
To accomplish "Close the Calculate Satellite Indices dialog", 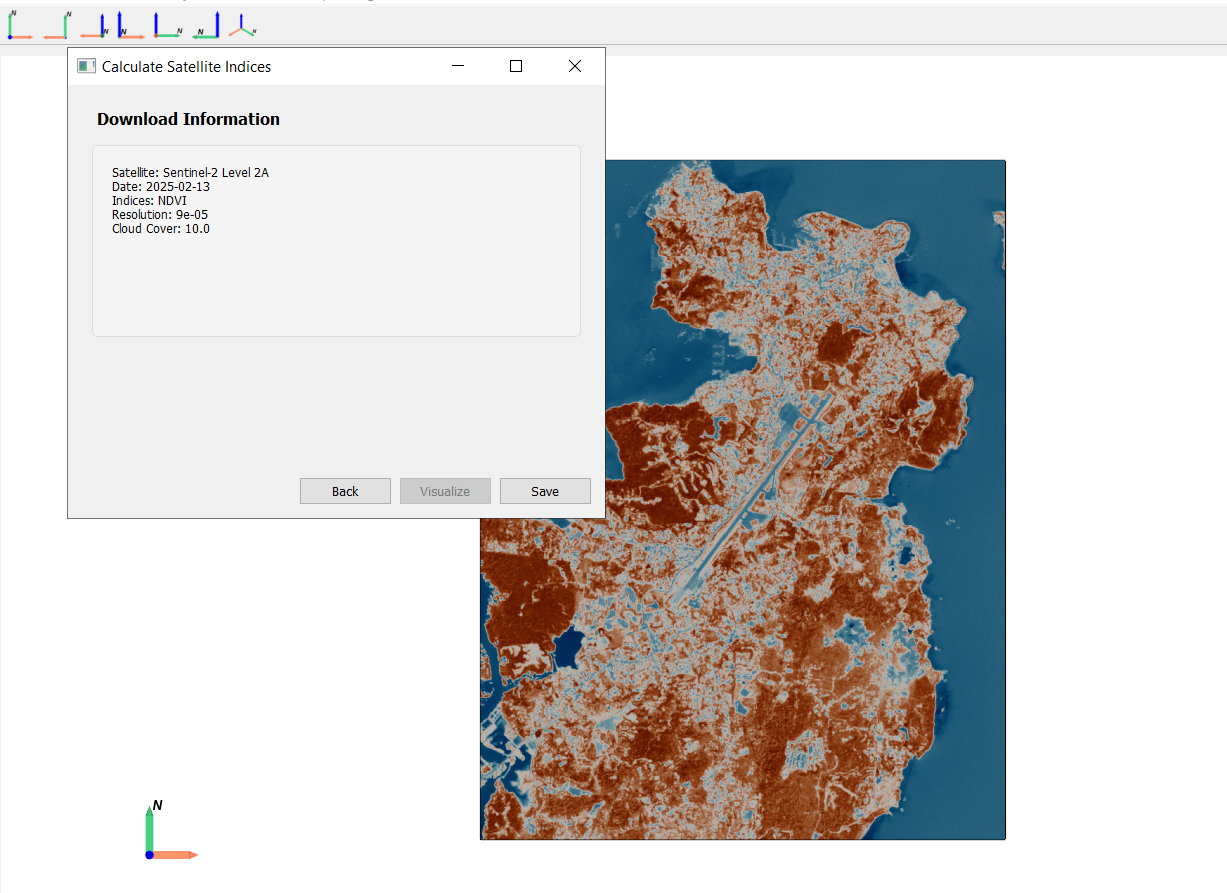I will click(x=574, y=66).
